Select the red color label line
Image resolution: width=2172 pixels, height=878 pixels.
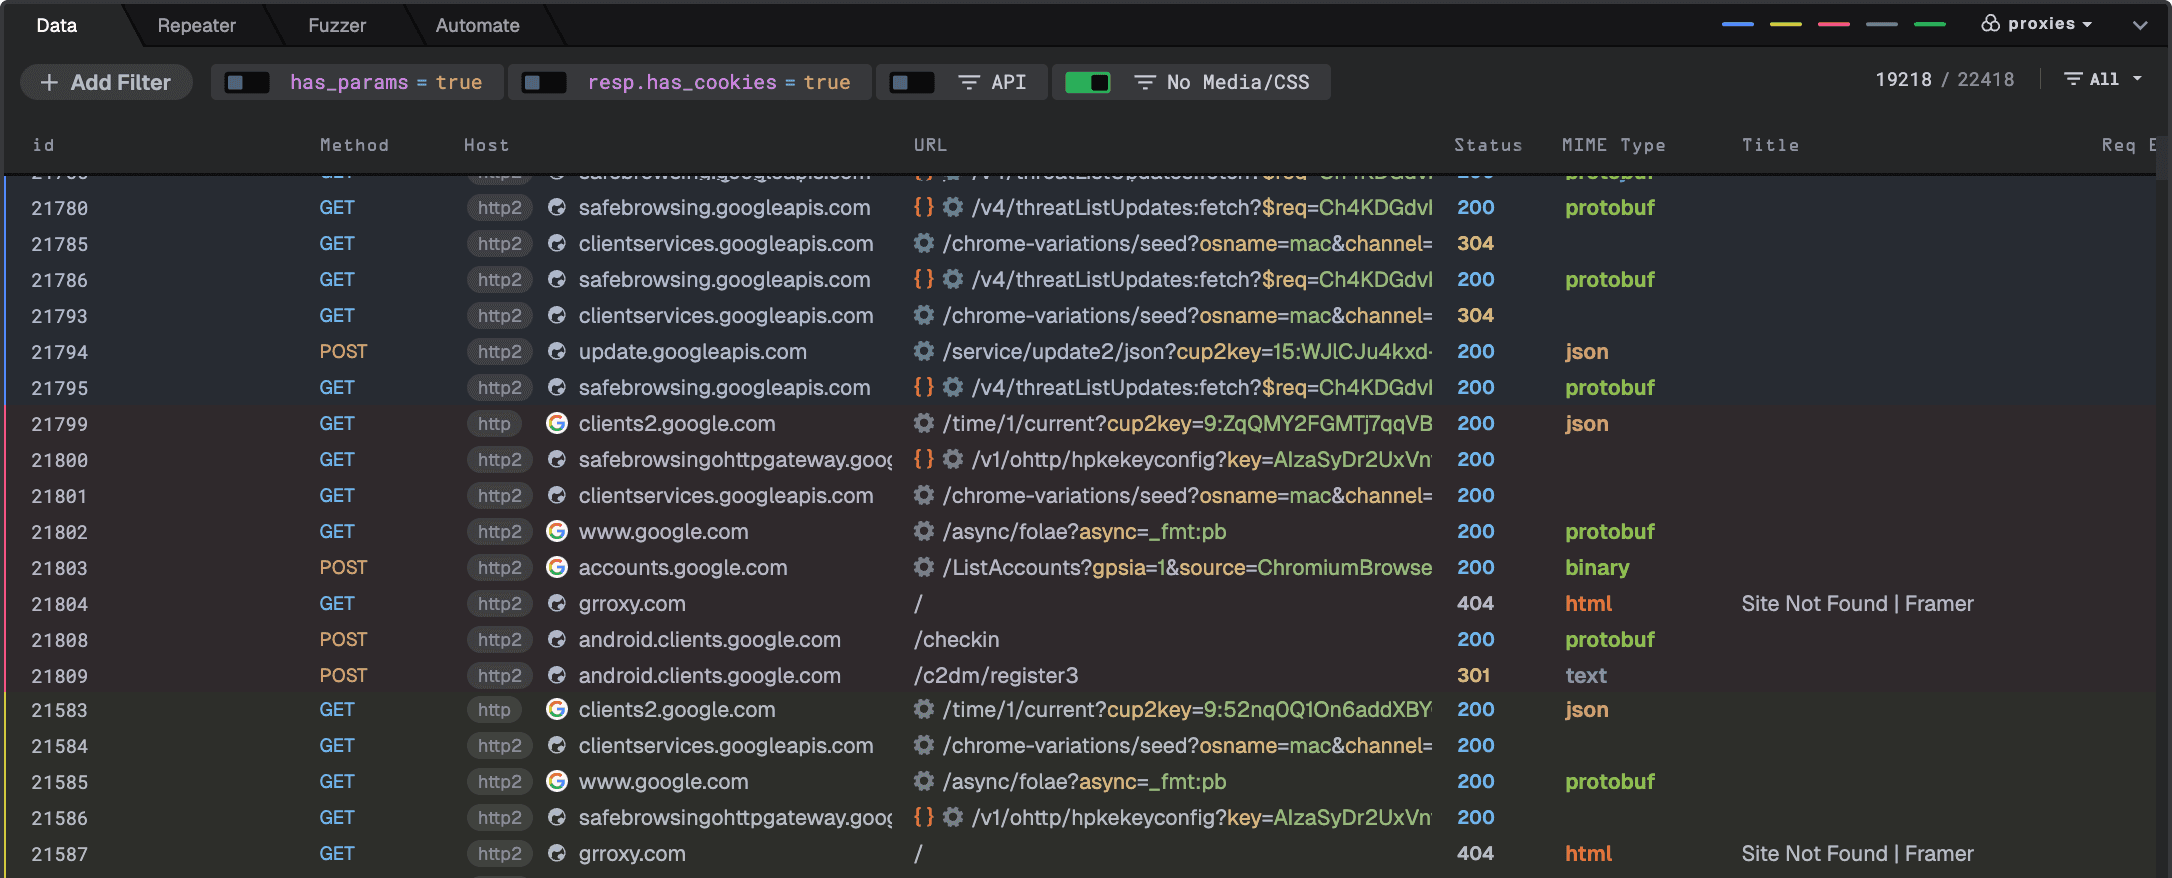click(1833, 24)
